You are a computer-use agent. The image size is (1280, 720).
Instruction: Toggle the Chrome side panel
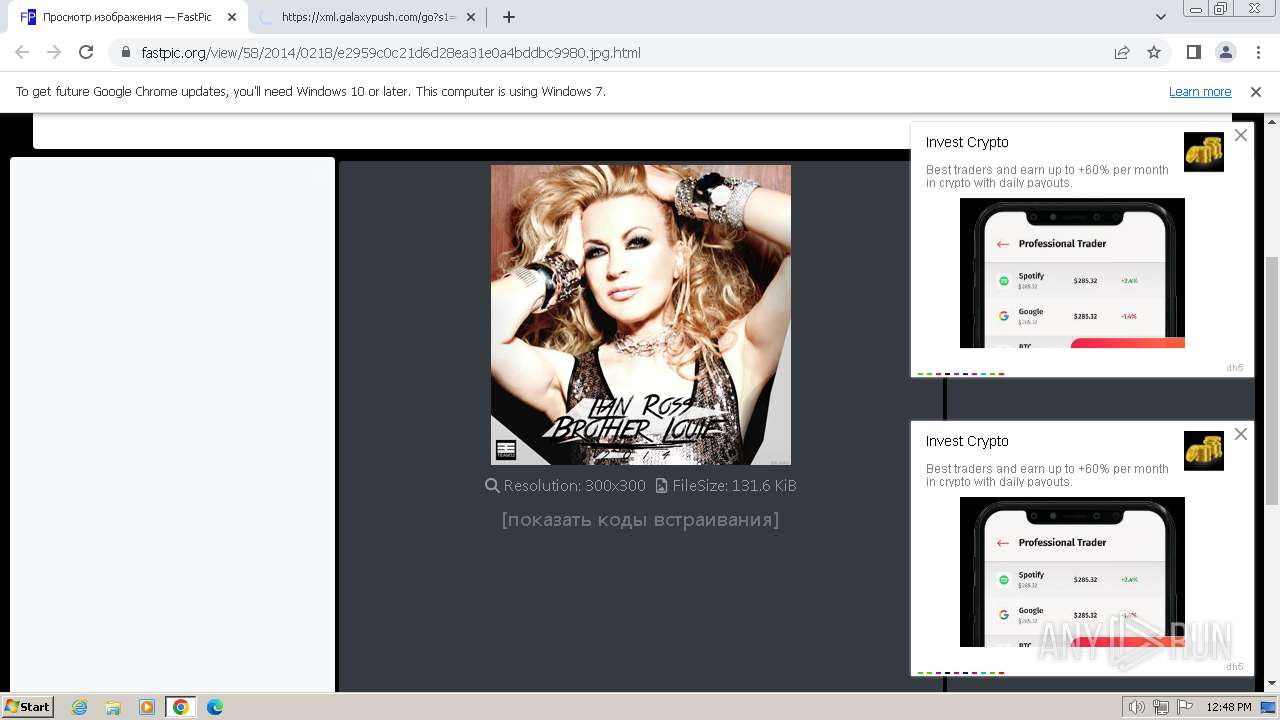(x=1194, y=53)
